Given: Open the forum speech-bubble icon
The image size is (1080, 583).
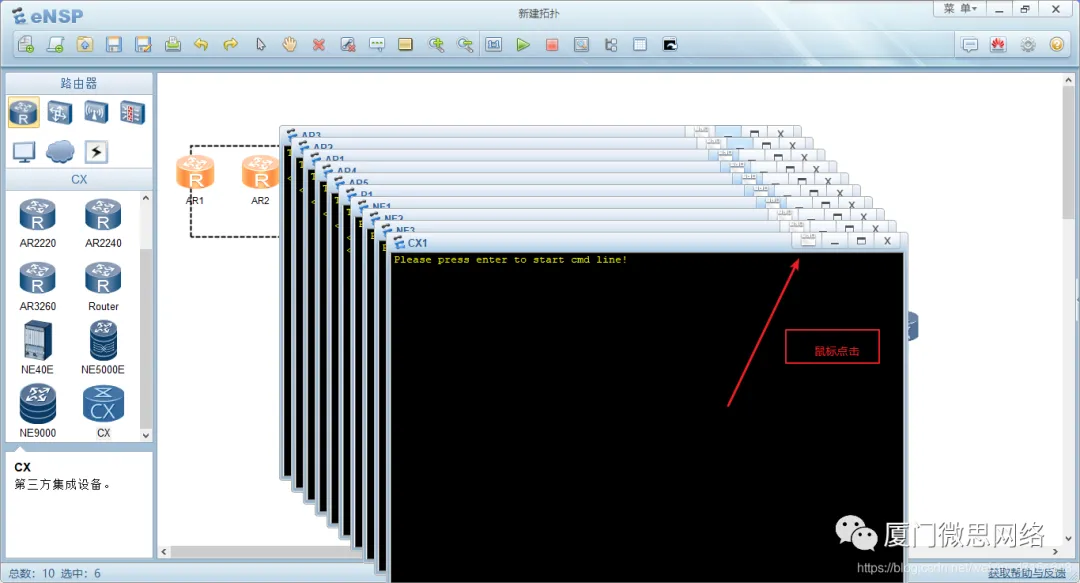Looking at the screenshot, I should (x=970, y=45).
